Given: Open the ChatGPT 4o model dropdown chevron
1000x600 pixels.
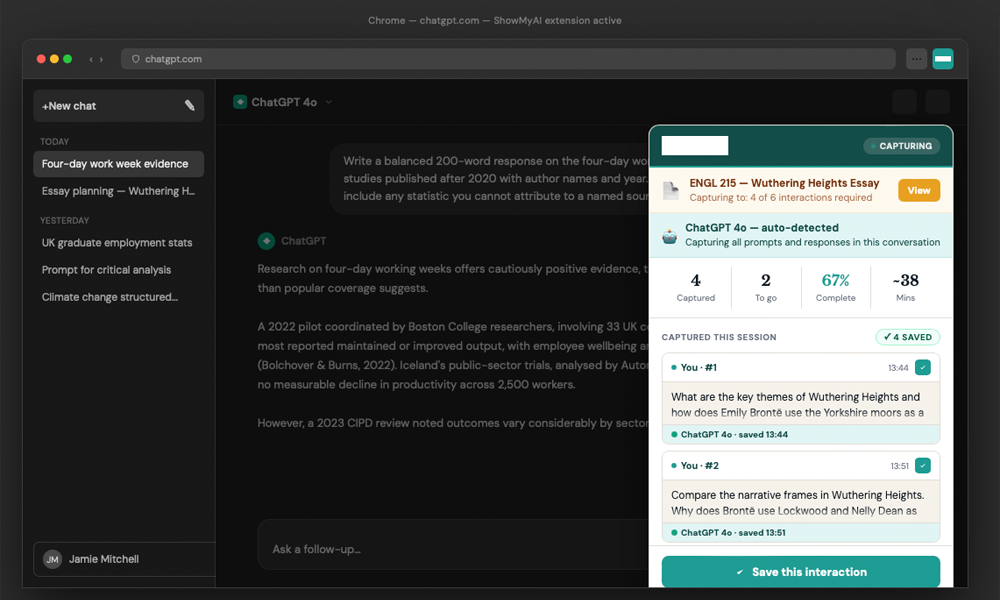Looking at the screenshot, I should (328, 102).
